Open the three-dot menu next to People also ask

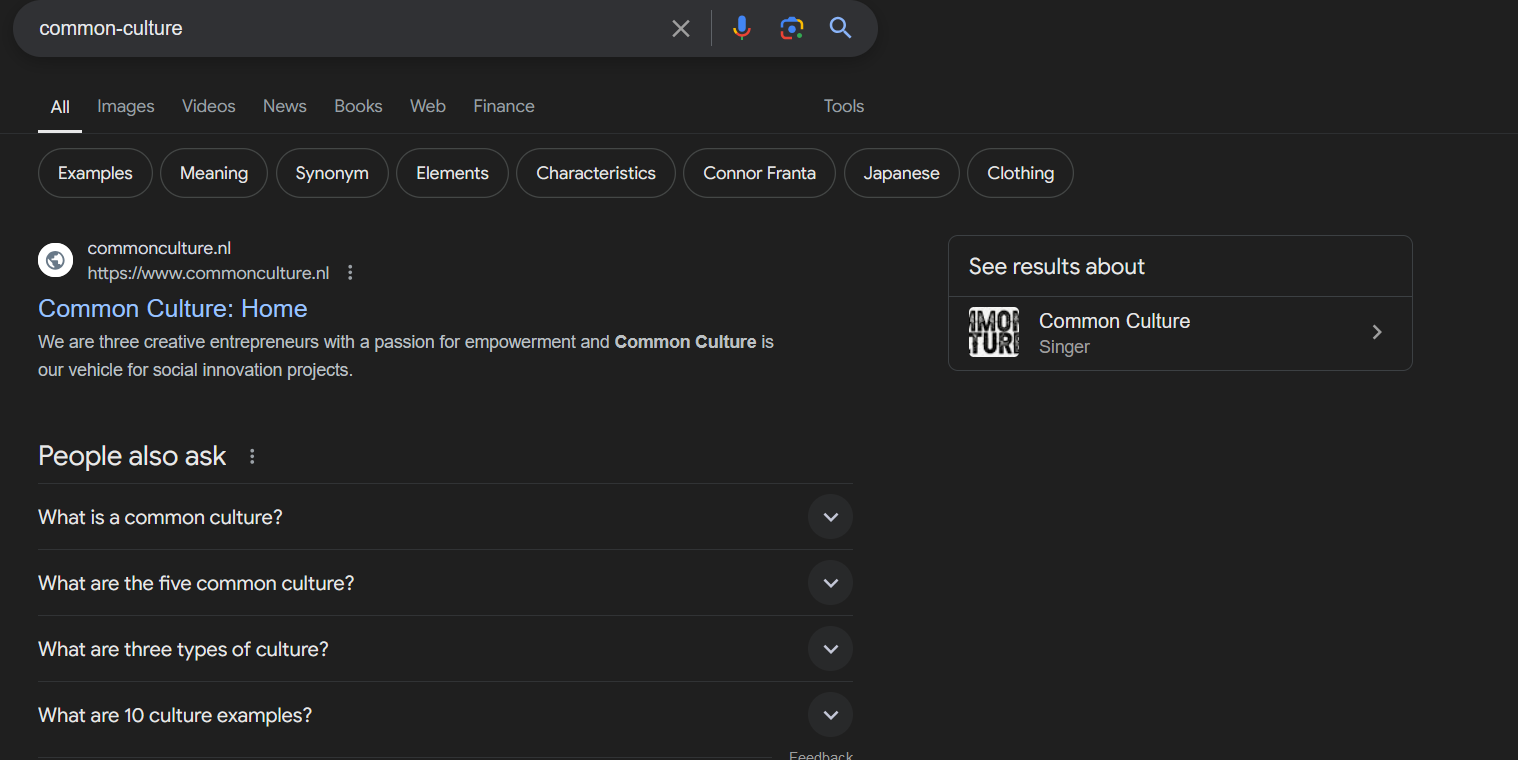(x=252, y=456)
